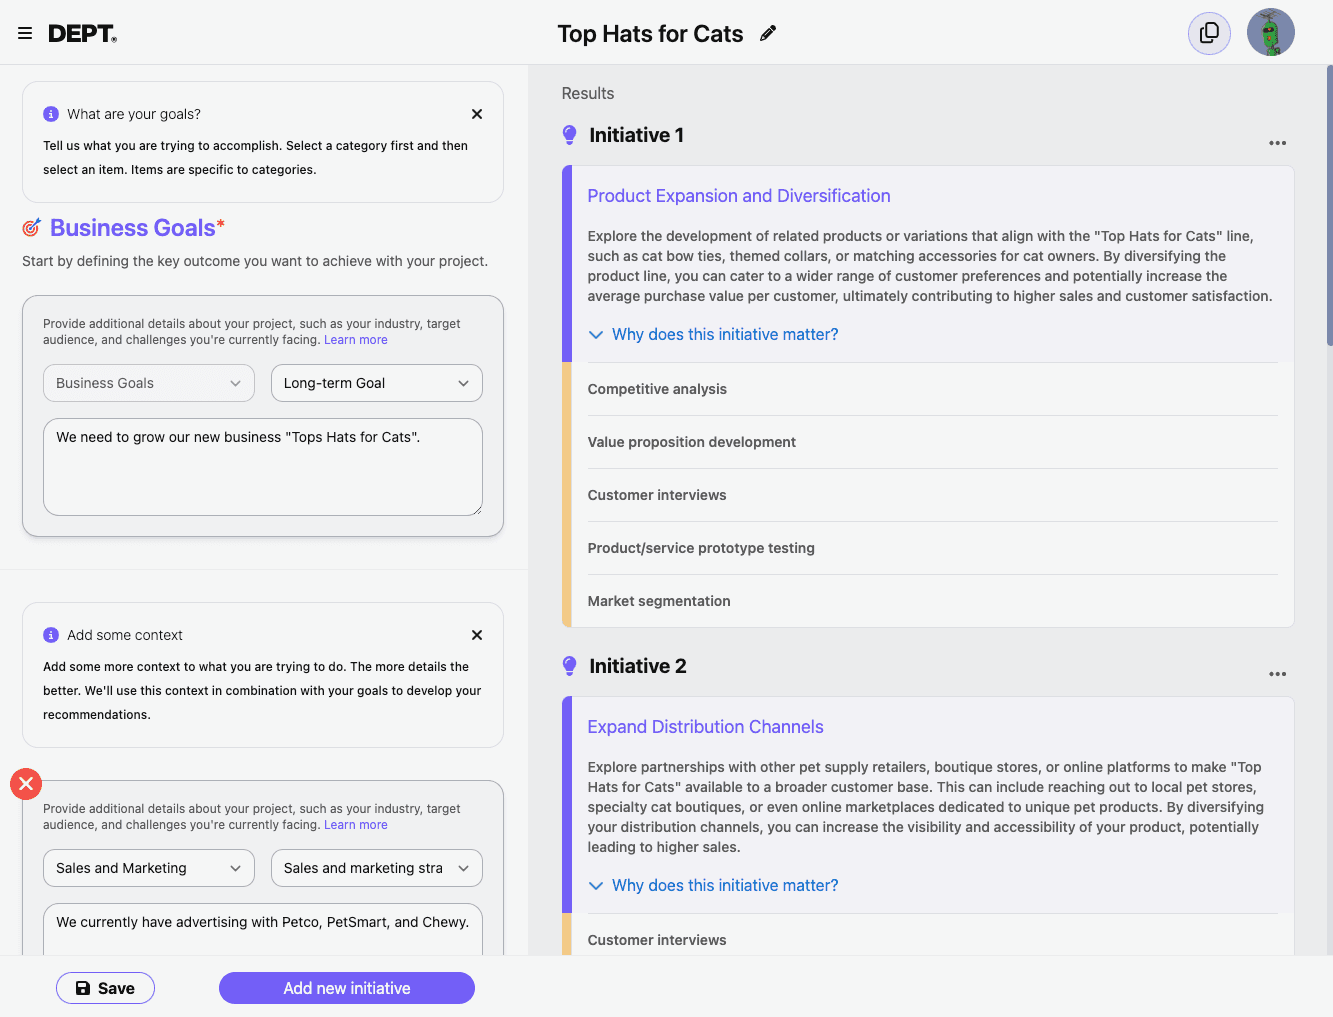The width and height of the screenshot is (1333, 1017).
Task: Select the Competitive analysis item
Action: tap(657, 389)
